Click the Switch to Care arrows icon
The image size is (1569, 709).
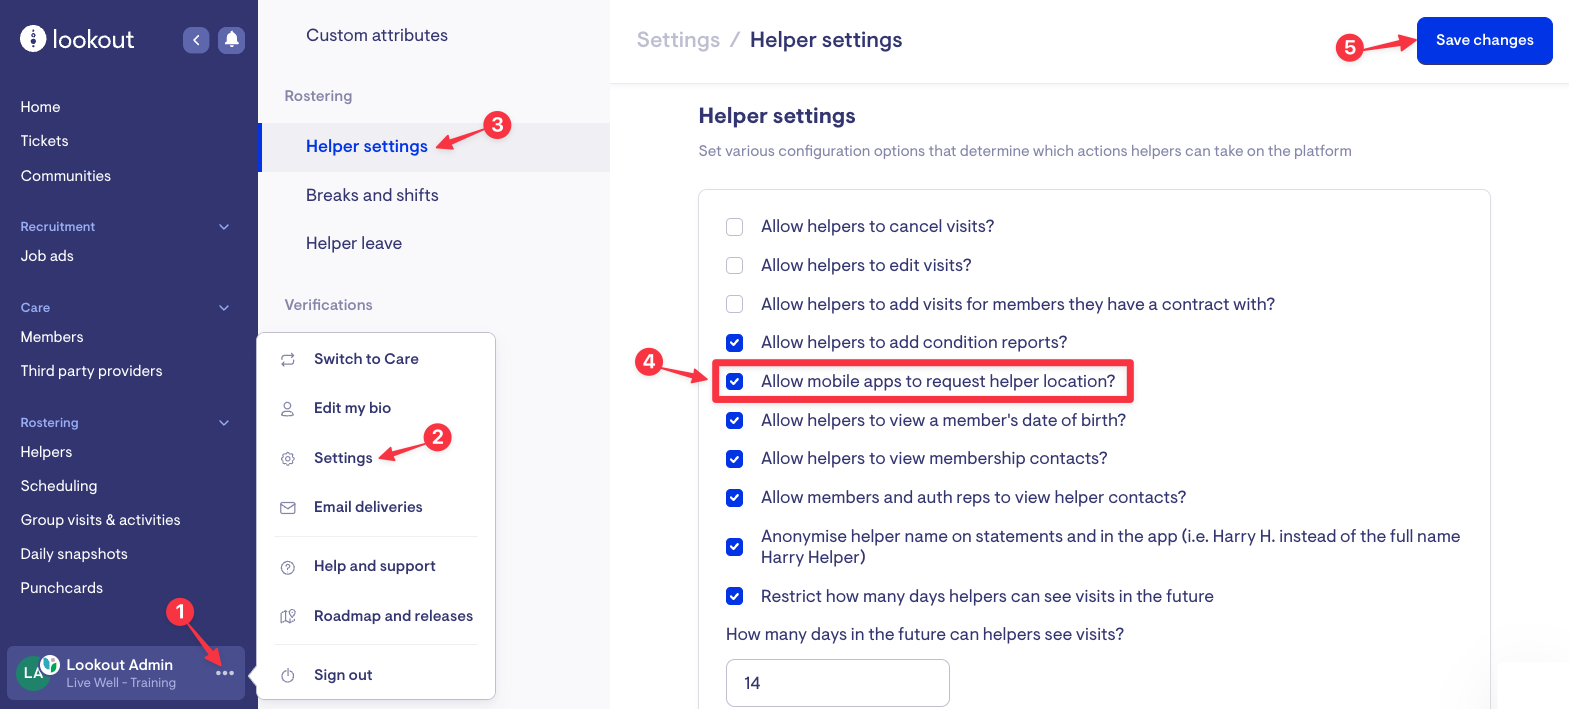coord(288,360)
